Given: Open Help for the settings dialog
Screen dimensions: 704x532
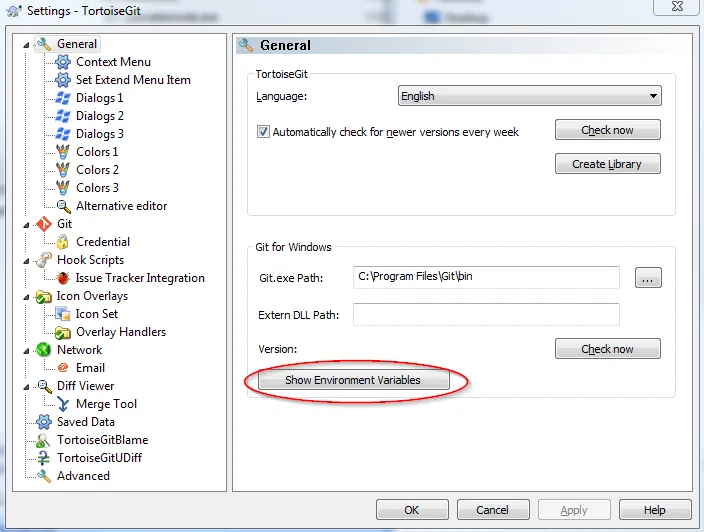Looking at the screenshot, I should [655, 510].
